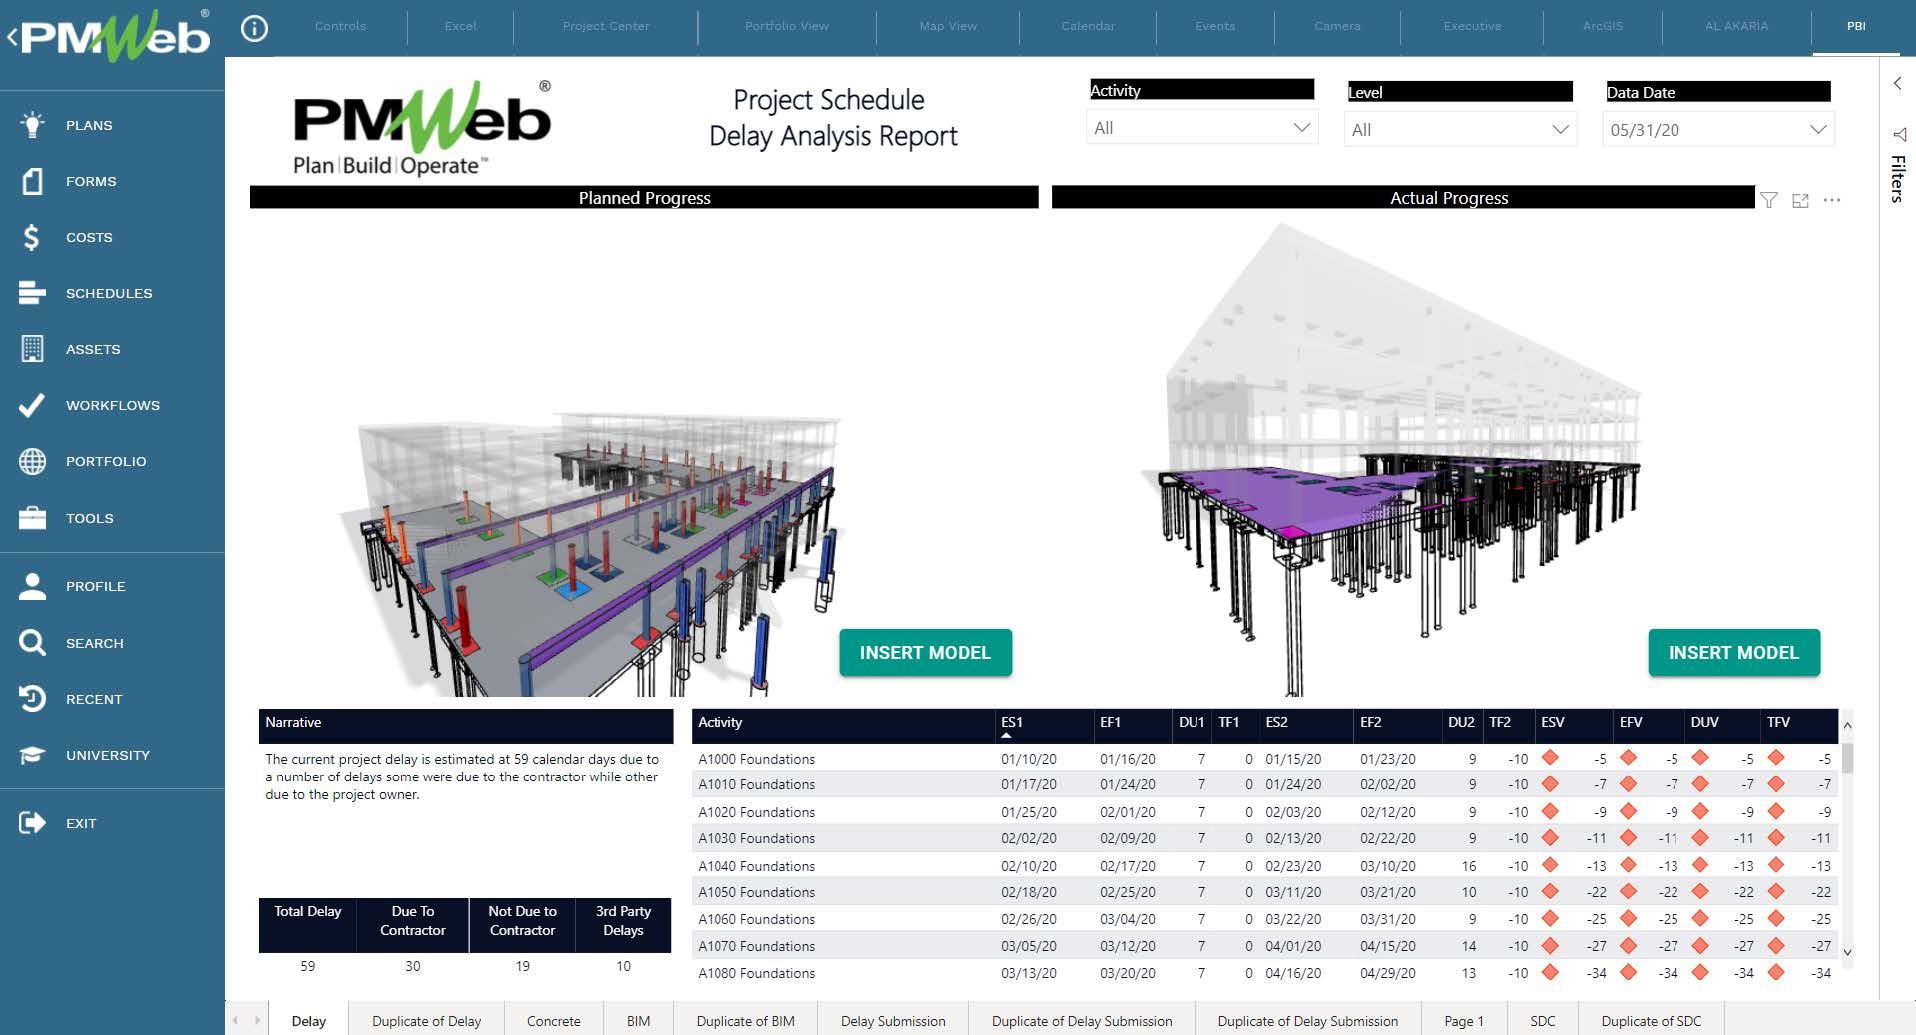Click the filter funnel icon above Actual Progress

1769,200
